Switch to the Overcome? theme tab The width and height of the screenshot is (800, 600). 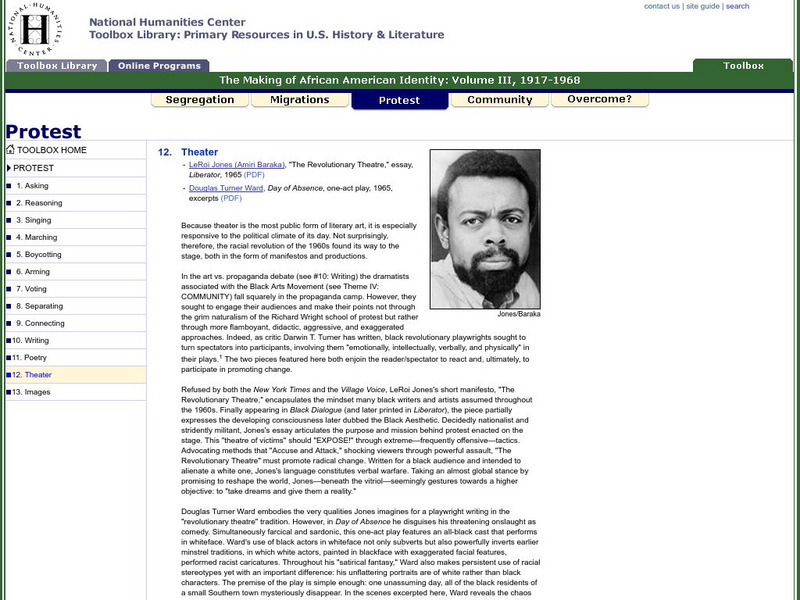pos(599,99)
